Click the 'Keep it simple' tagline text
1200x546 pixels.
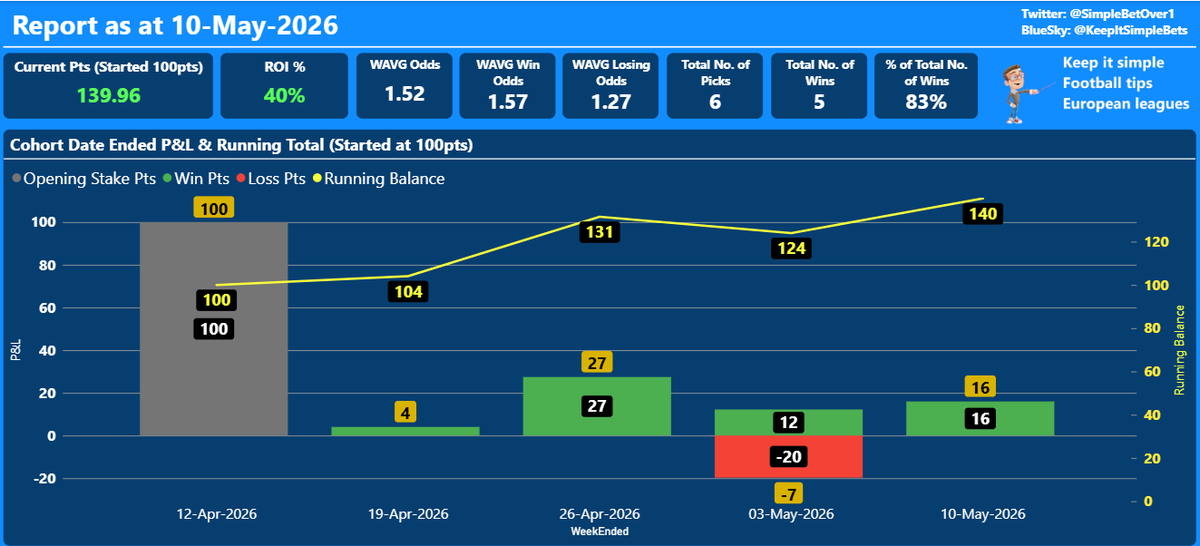[x=1113, y=62]
